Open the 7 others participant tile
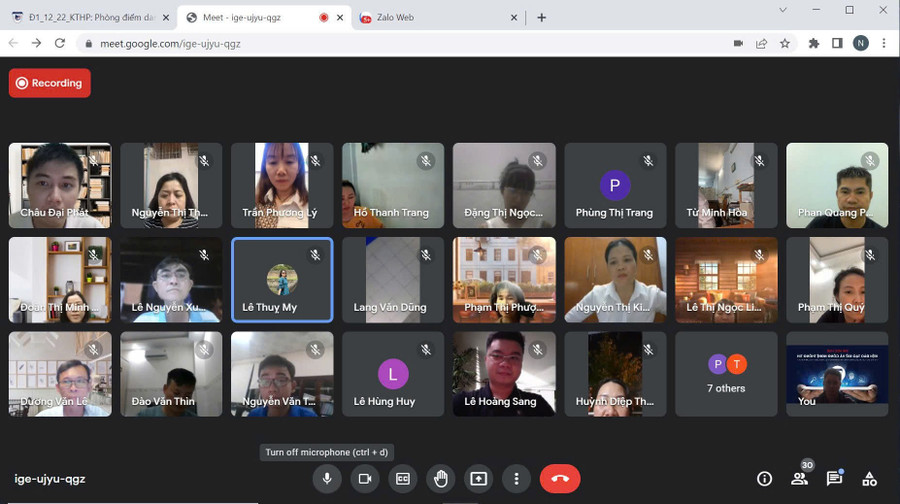This screenshot has width=900, height=504. pyautogui.click(x=726, y=374)
